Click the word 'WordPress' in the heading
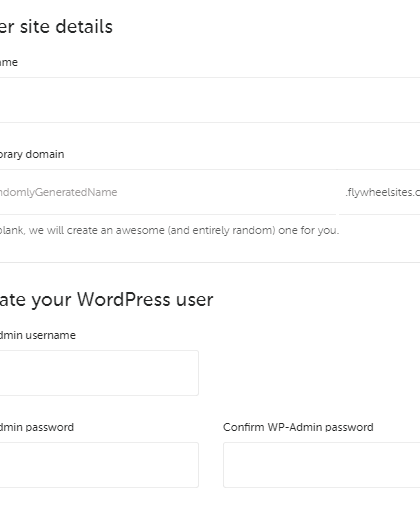This screenshot has height=518, width=420. [124, 299]
